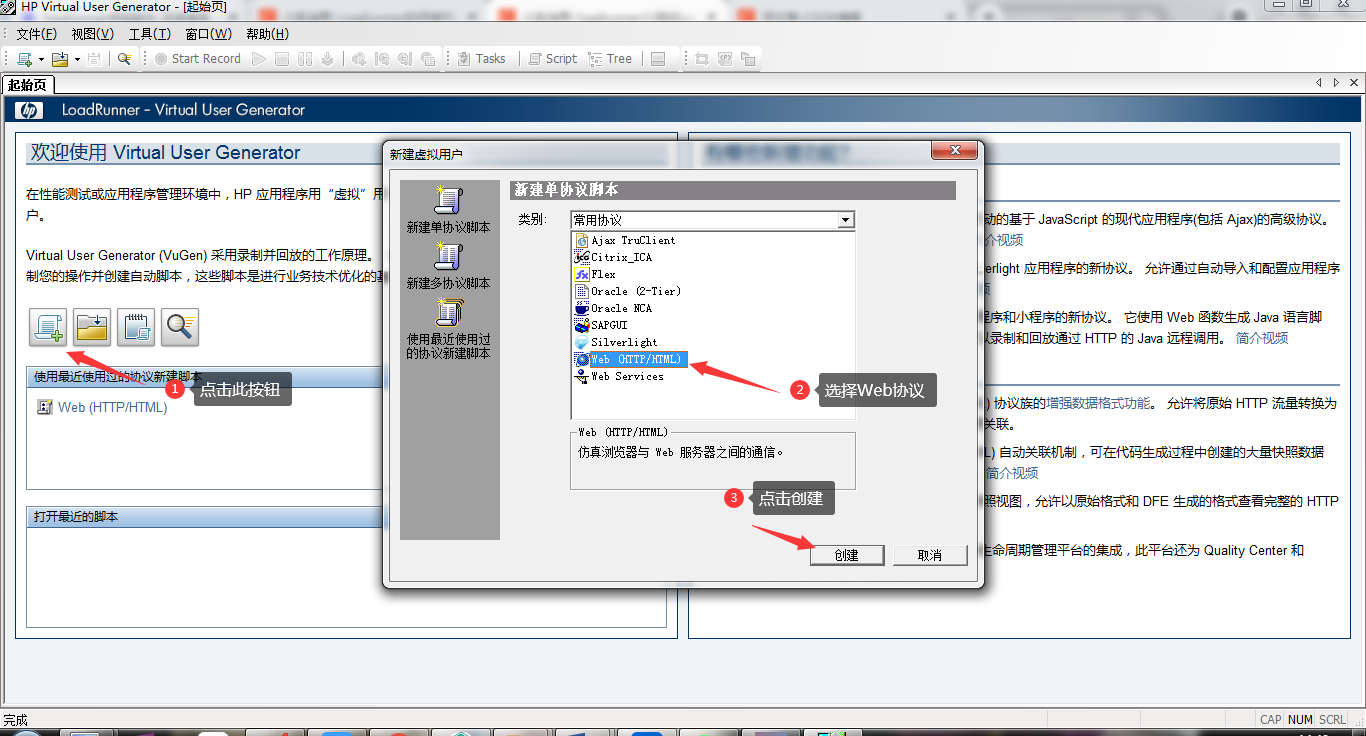This screenshot has height=736, width=1366.
Task: Click the tab scroll right arrow
Action: 1335,83
